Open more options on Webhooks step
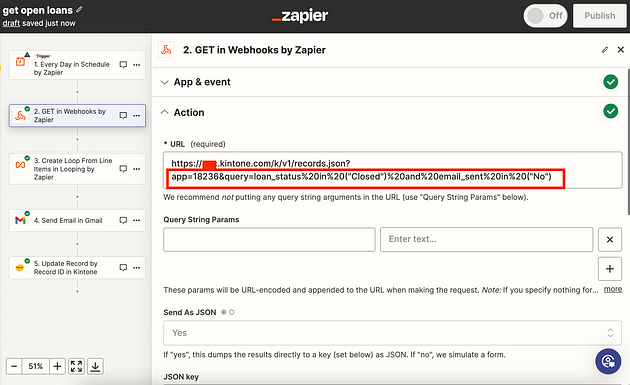 point(137,116)
